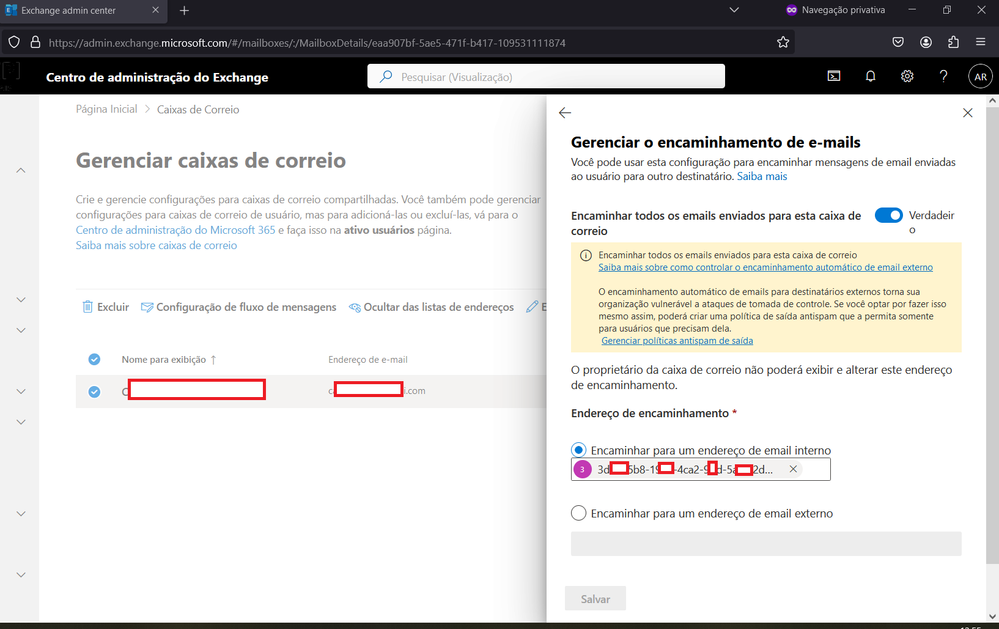The width and height of the screenshot is (999, 629).
Task: Open the Firefox account icon
Action: (x=926, y=42)
